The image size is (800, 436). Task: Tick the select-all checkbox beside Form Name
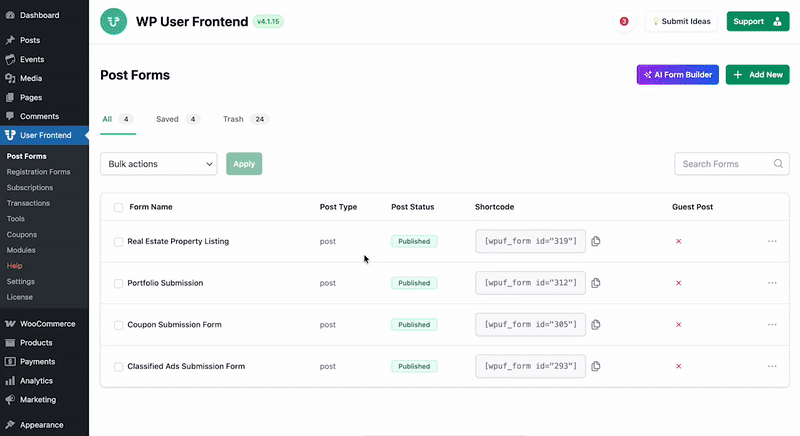point(118,207)
